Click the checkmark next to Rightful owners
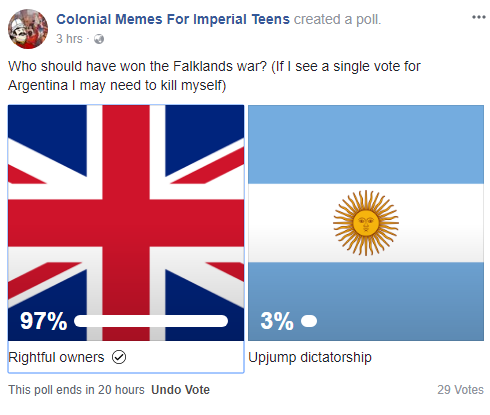Image resolution: width=490 pixels, height=415 pixels. pyautogui.click(x=119, y=357)
